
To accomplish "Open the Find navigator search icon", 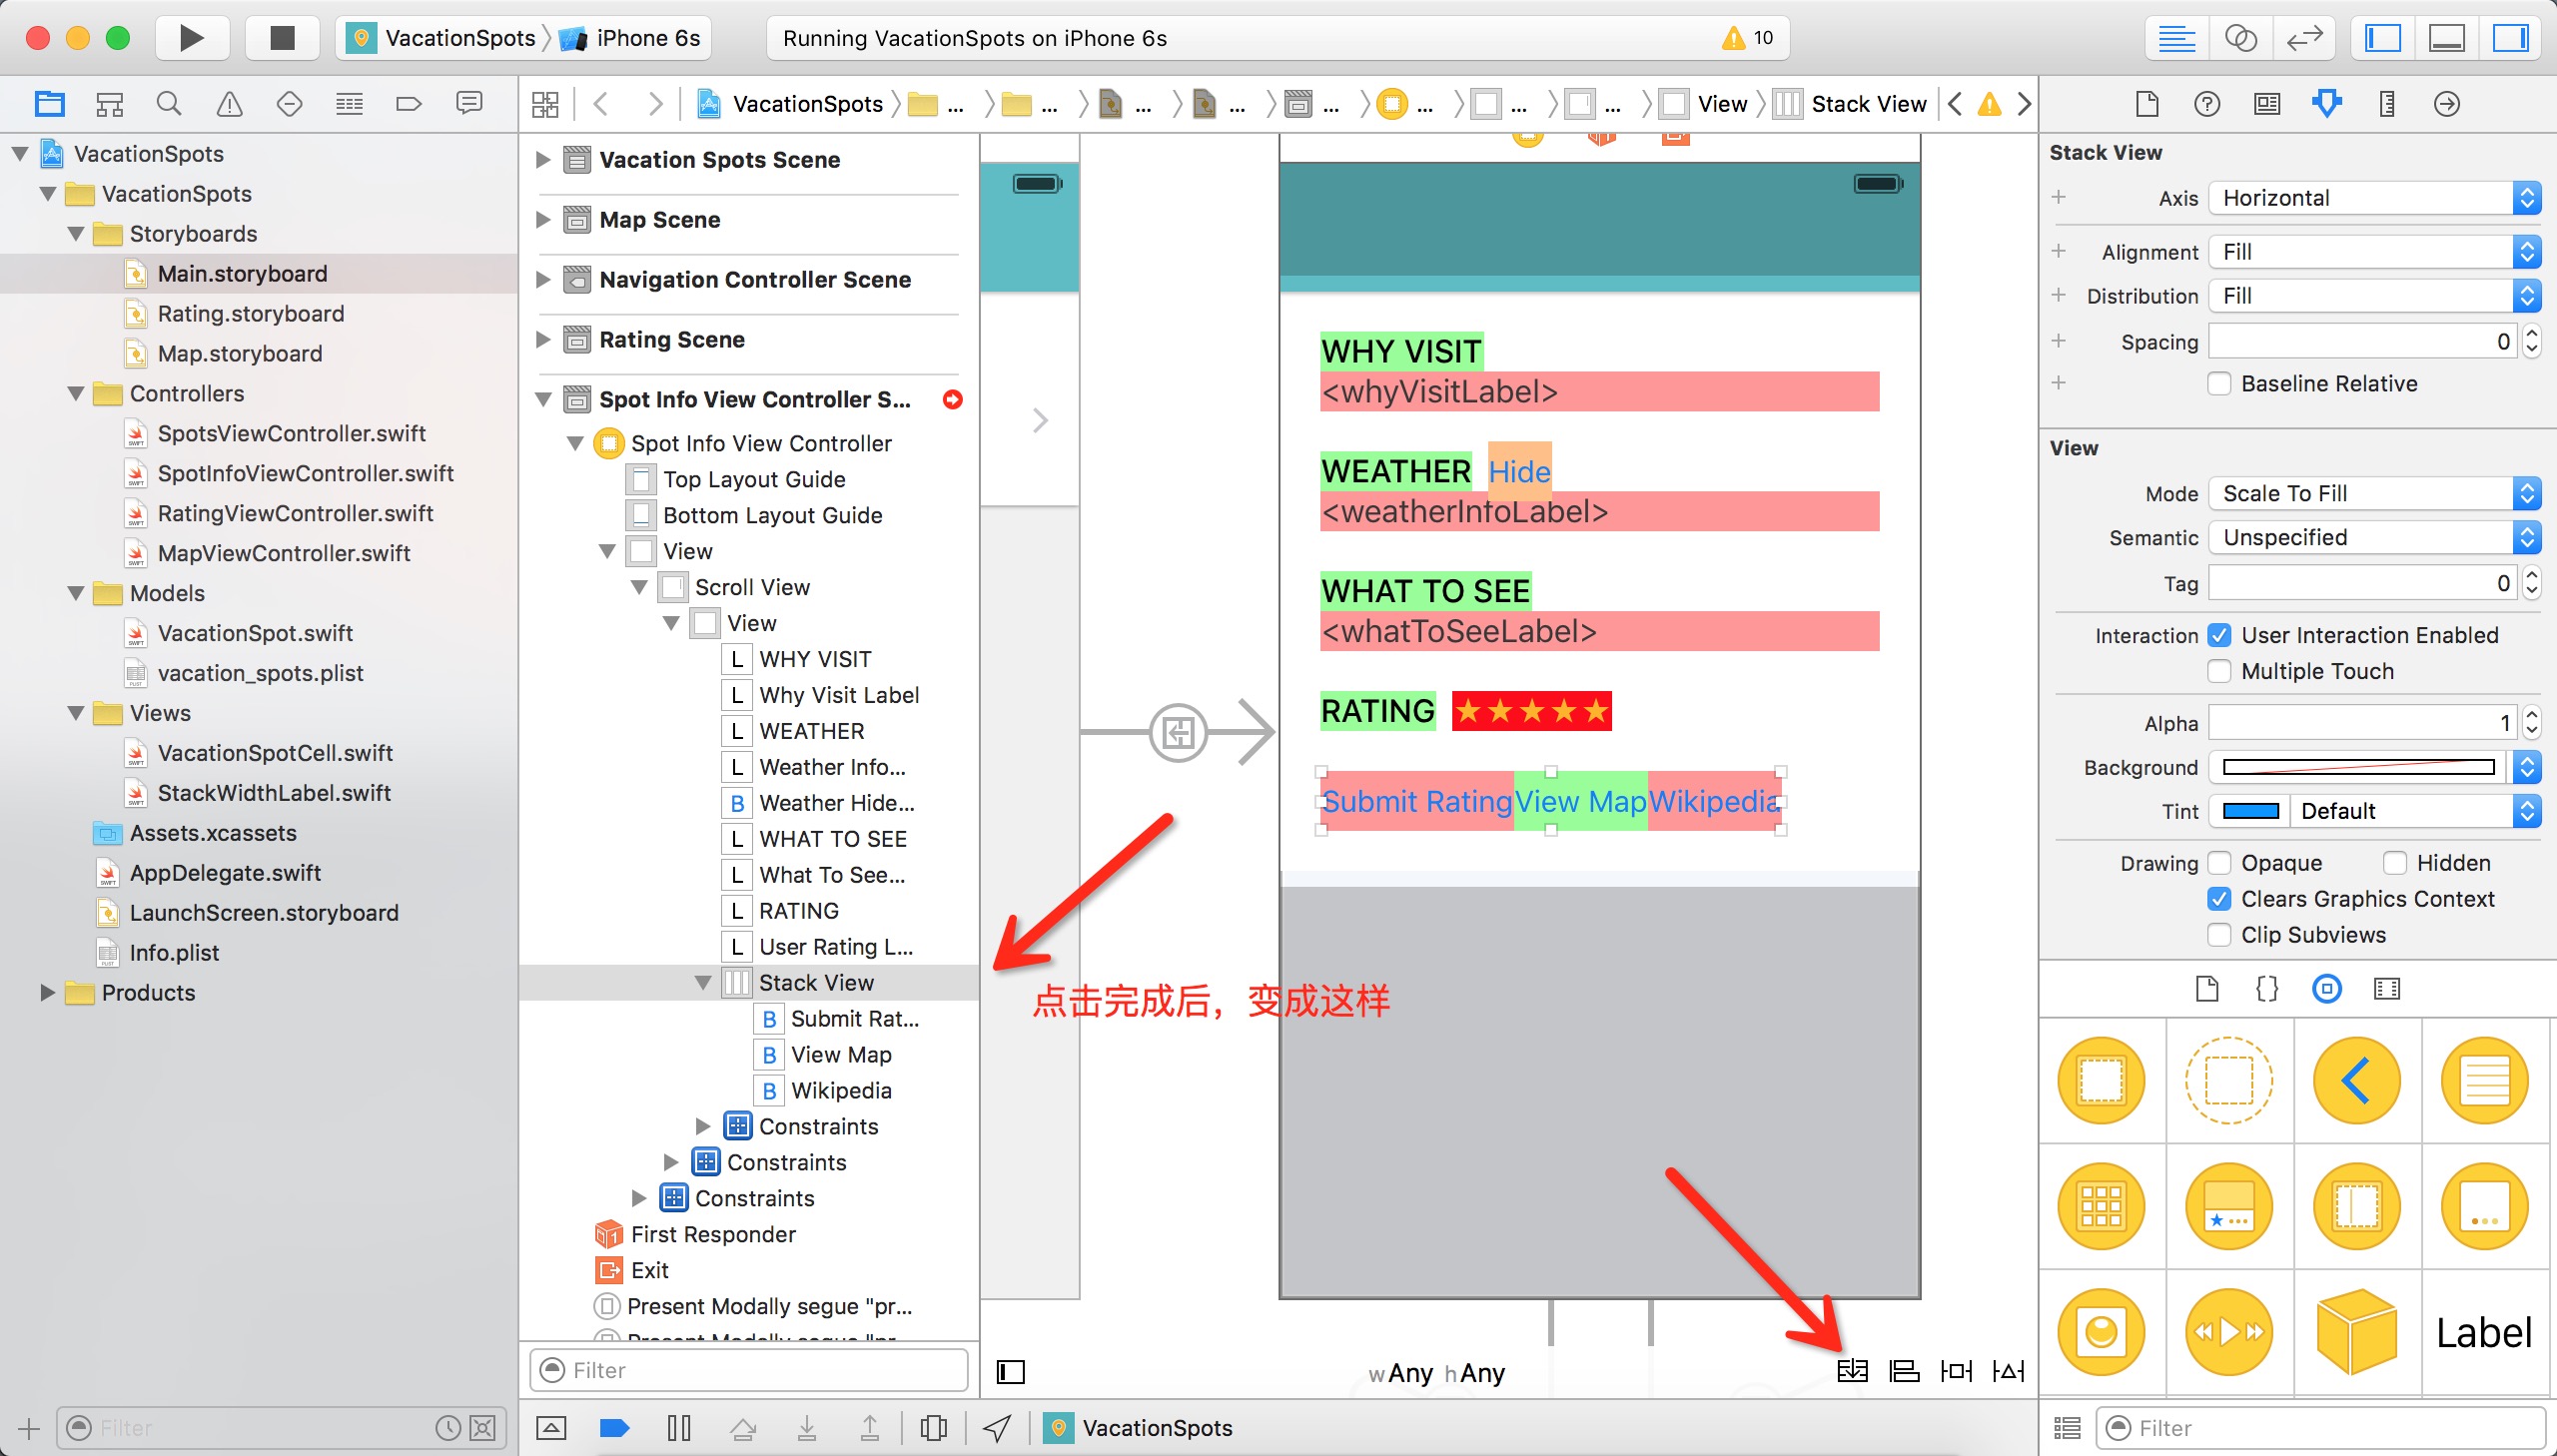I will point(169,104).
